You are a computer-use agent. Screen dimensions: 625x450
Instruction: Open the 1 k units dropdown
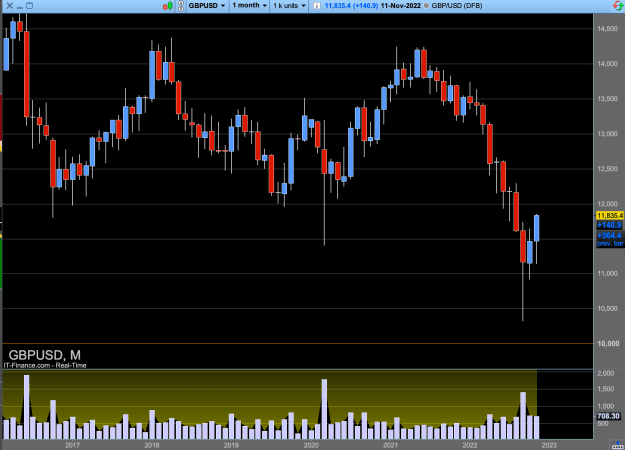(289, 6)
